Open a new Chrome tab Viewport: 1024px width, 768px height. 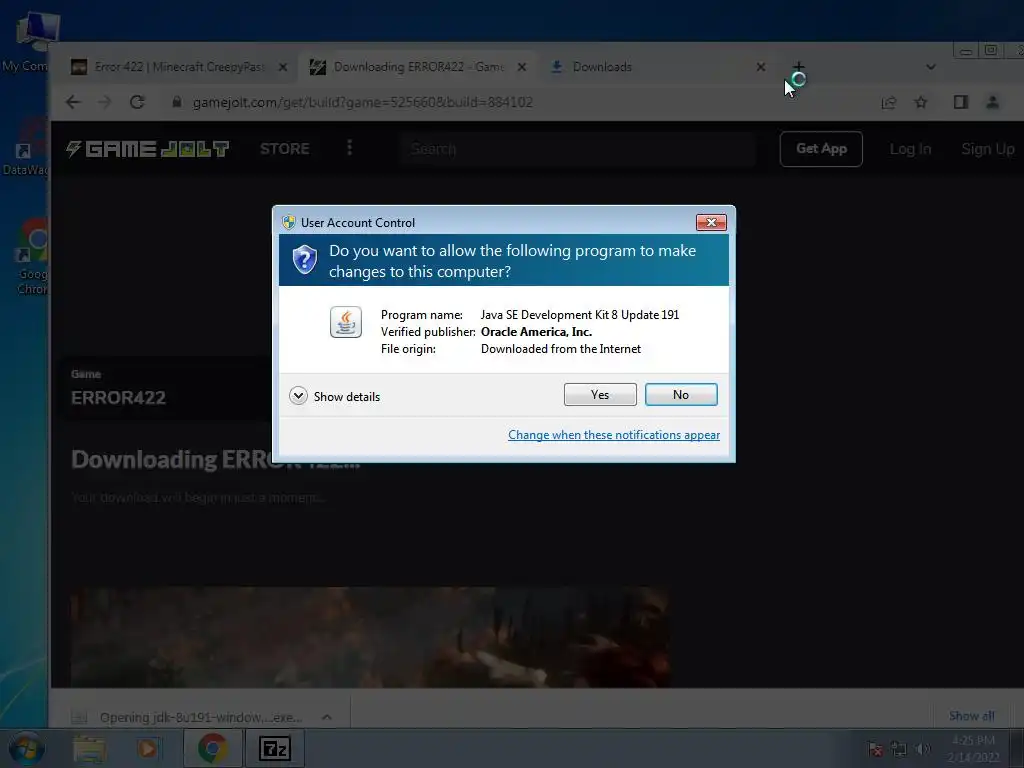pyautogui.click(x=799, y=67)
